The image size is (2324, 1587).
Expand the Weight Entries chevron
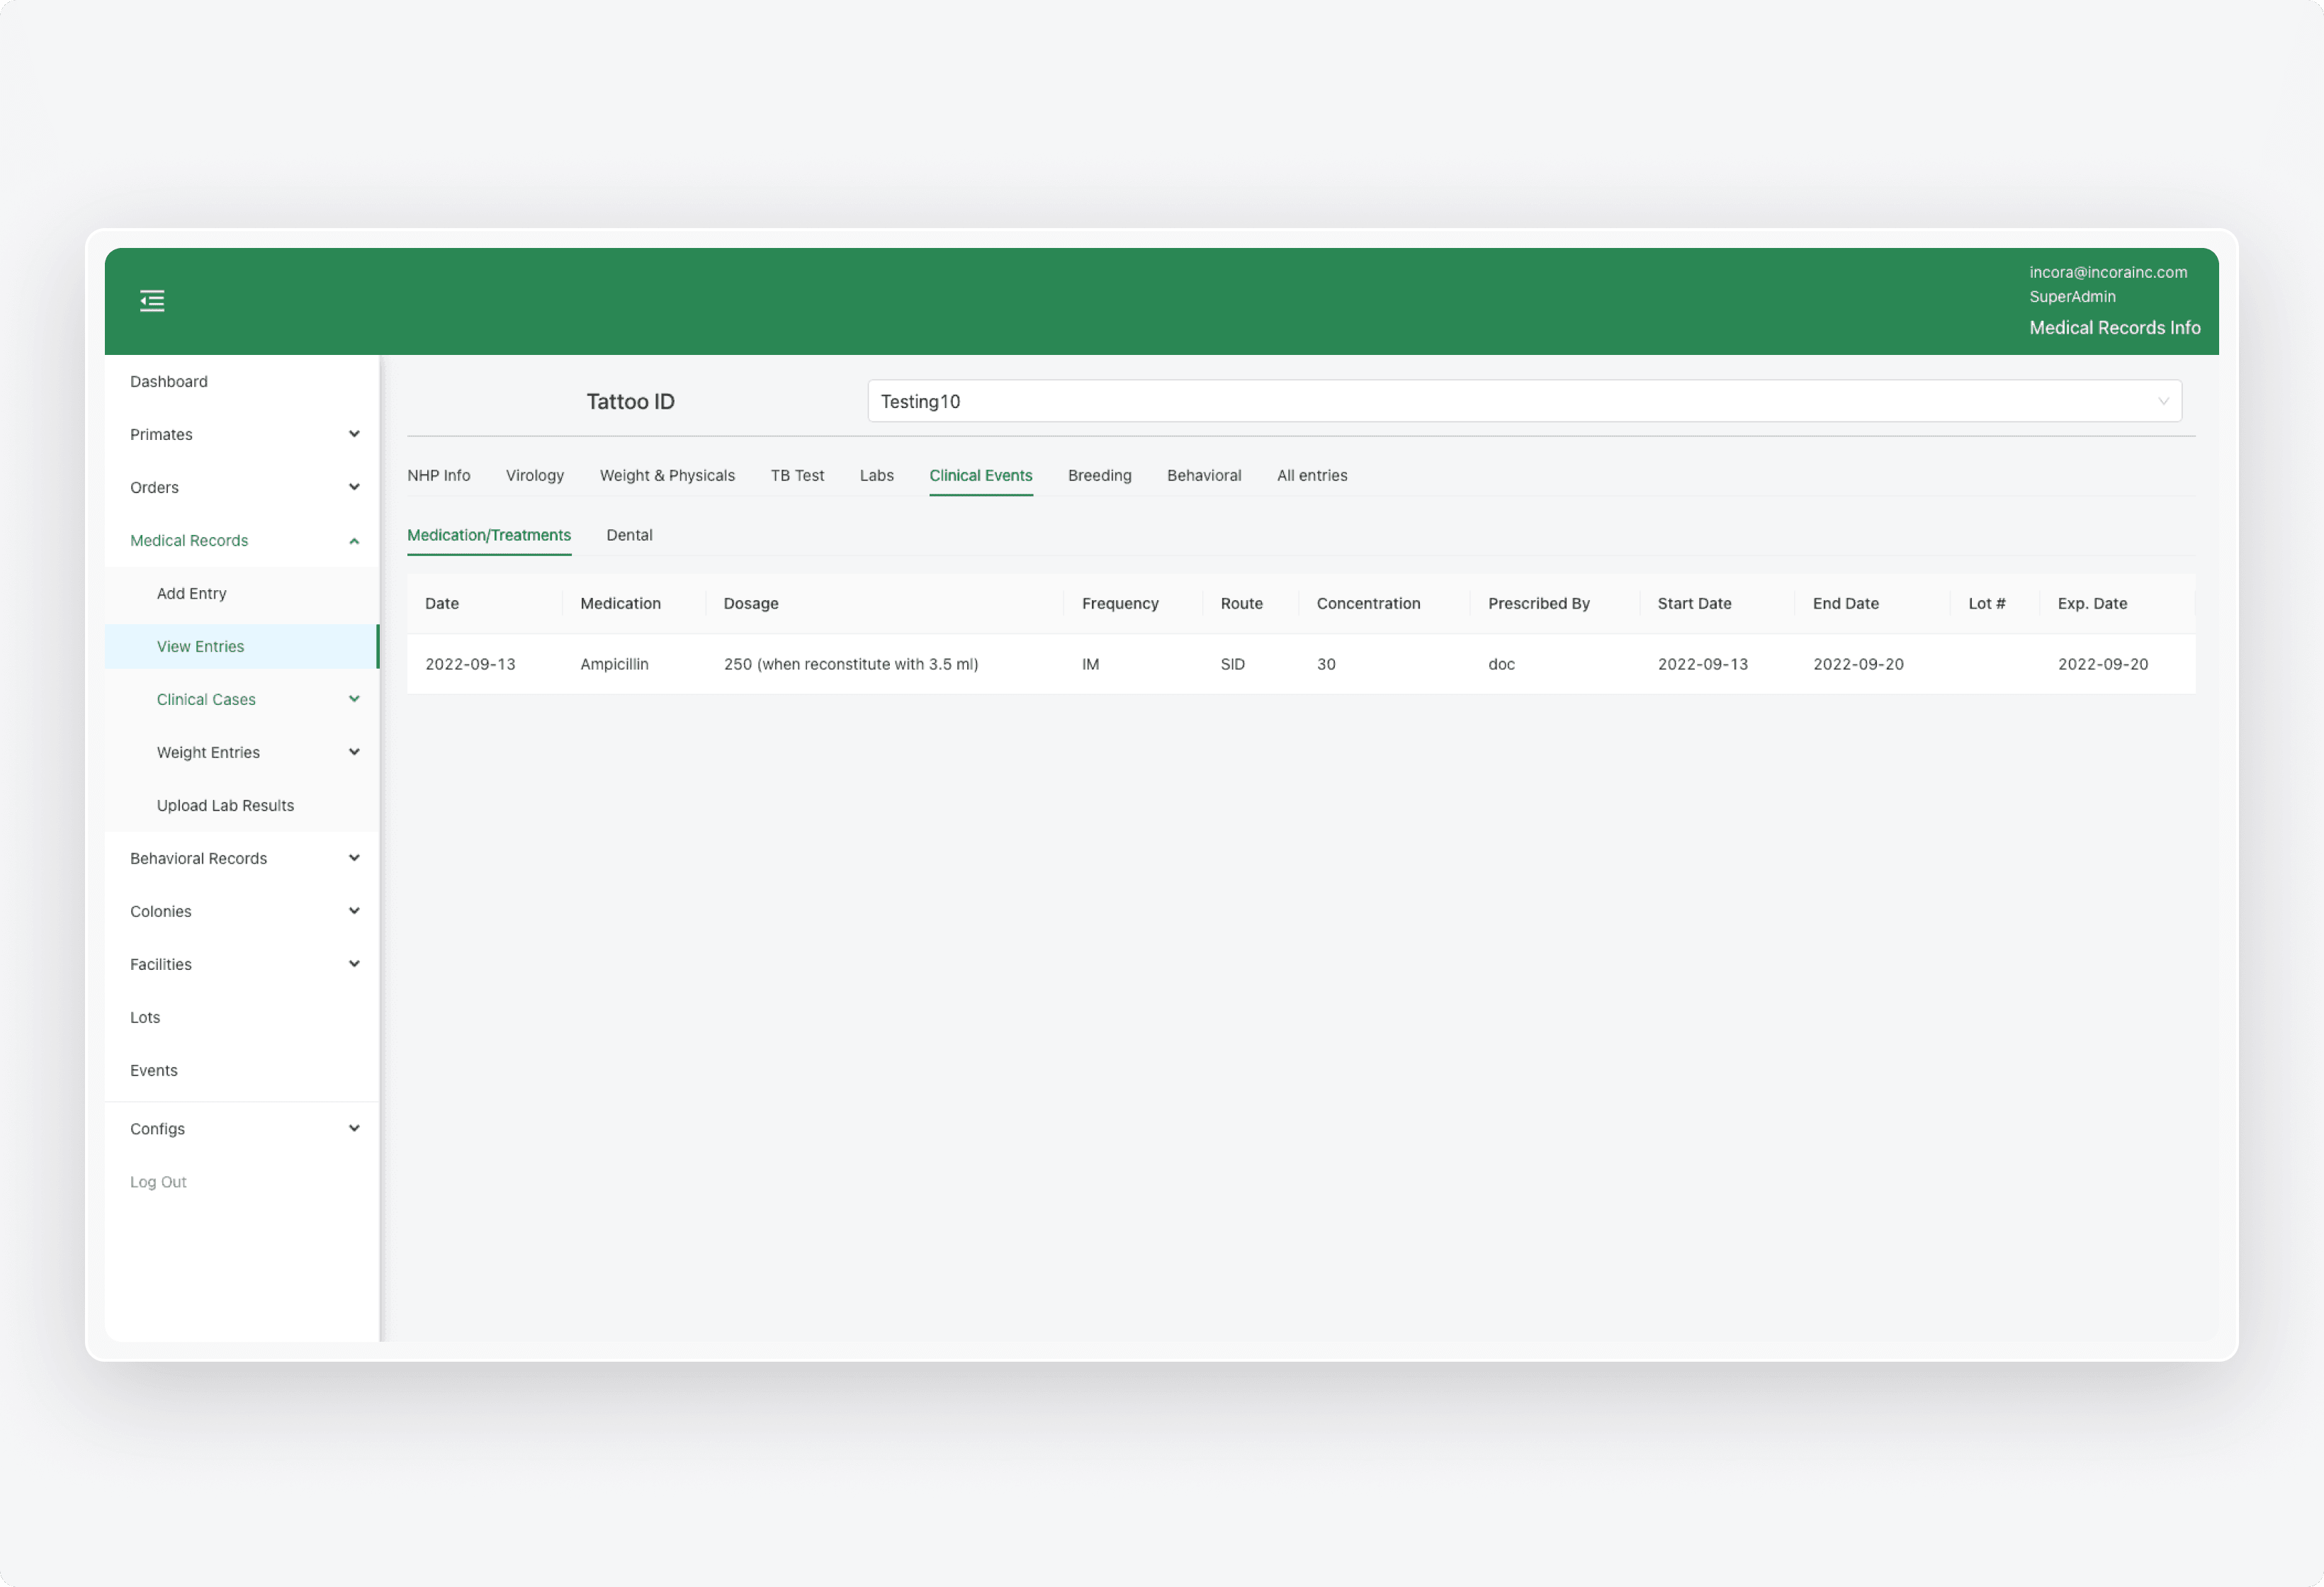click(x=354, y=752)
